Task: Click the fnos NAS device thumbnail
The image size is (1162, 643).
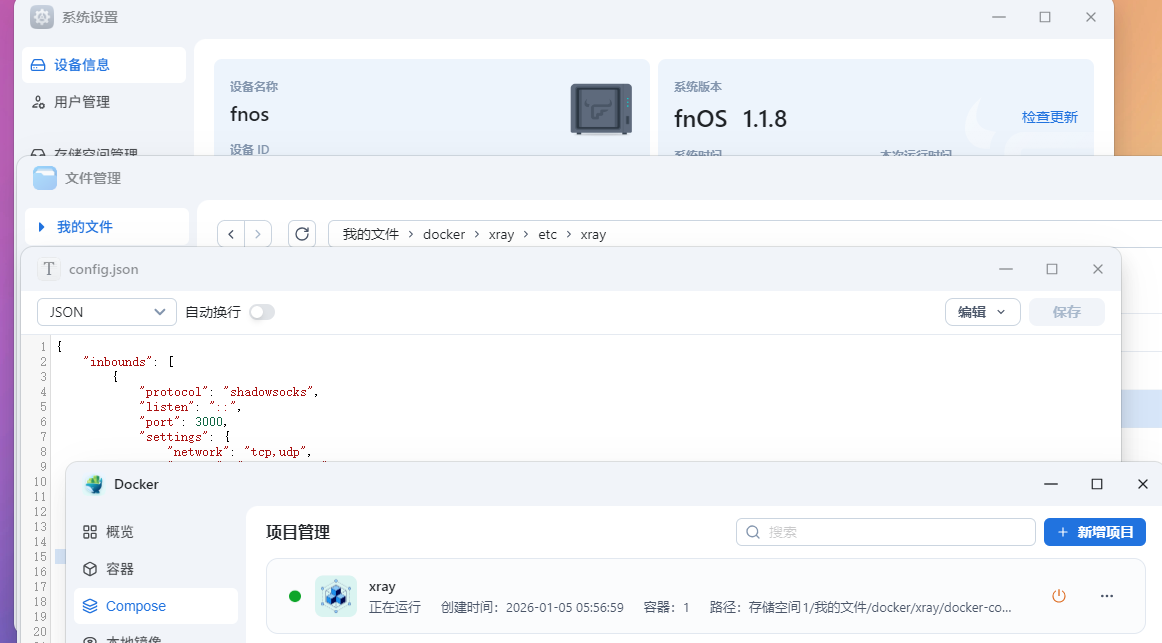Action: (601, 109)
